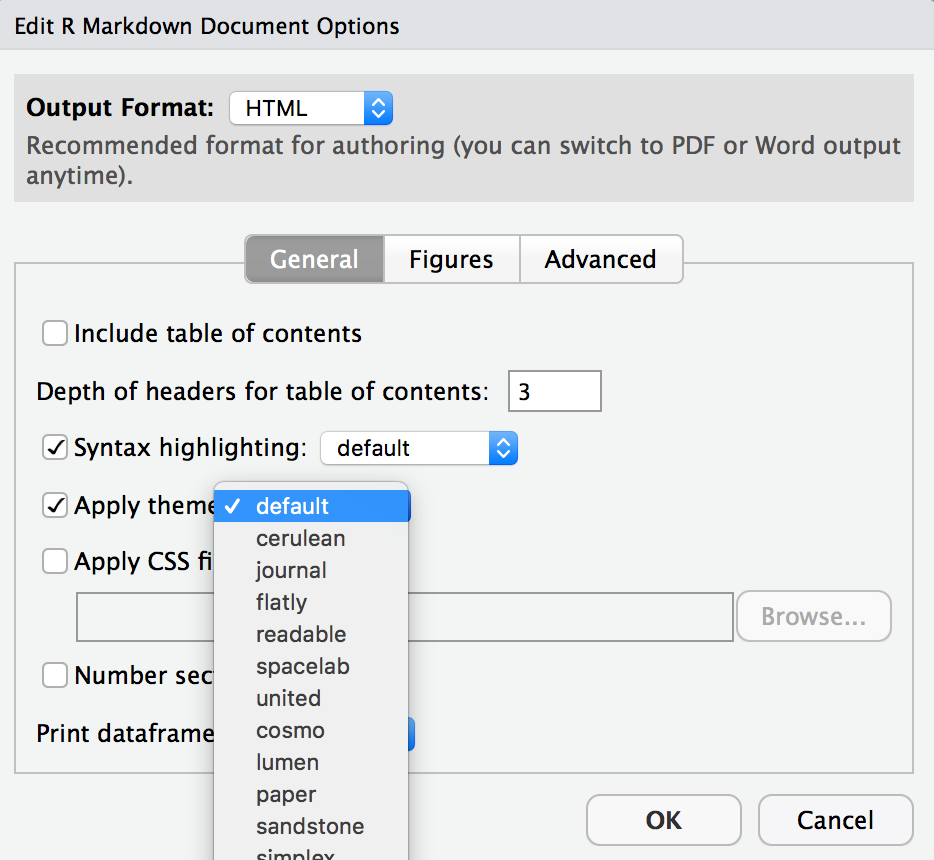Open the Output Format dropdown

click(x=310, y=108)
